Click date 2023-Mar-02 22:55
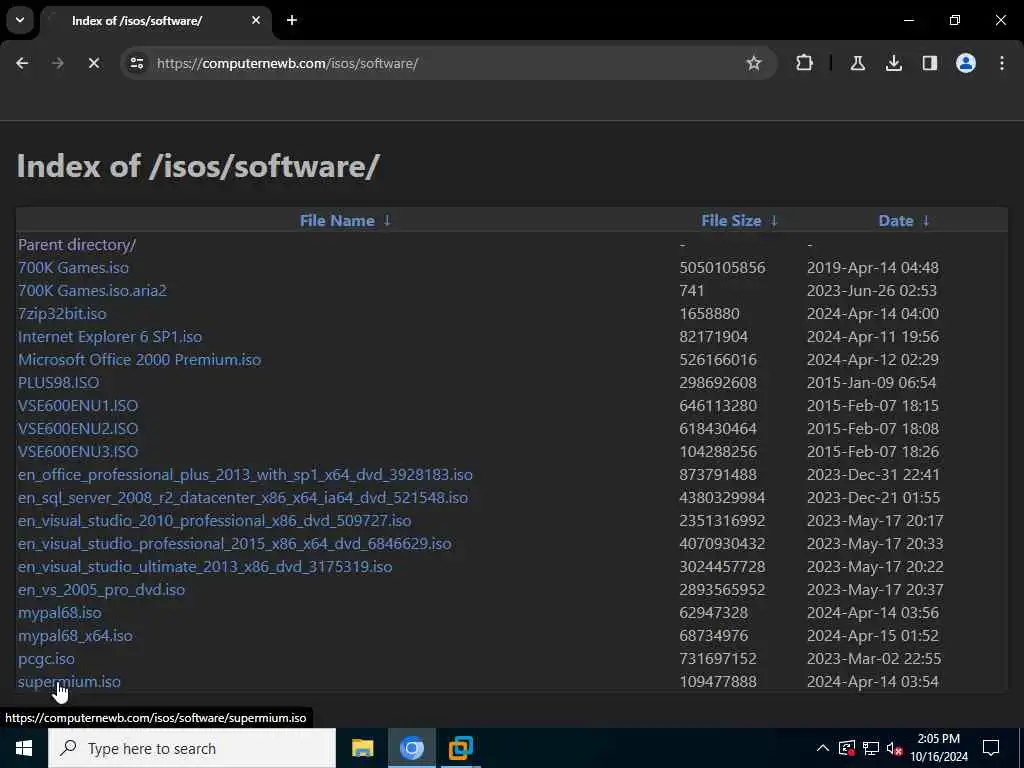The image size is (1024, 768). (874, 658)
